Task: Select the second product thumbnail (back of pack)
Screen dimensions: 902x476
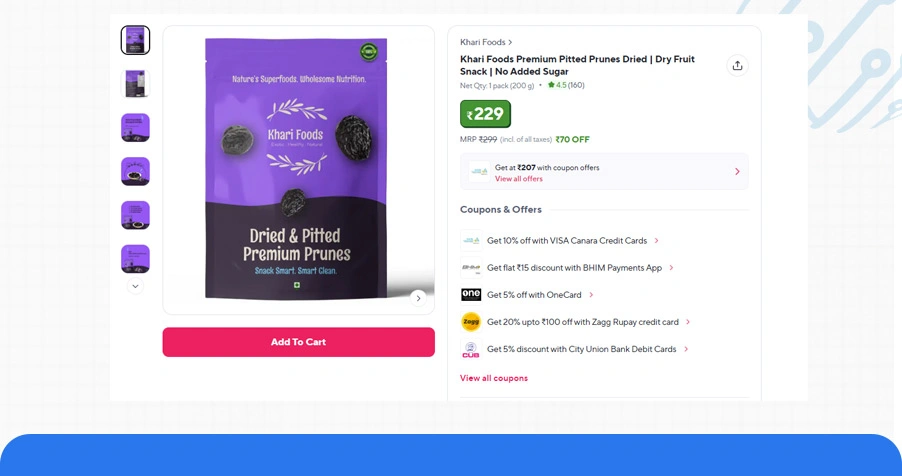Action: click(135, 84)
